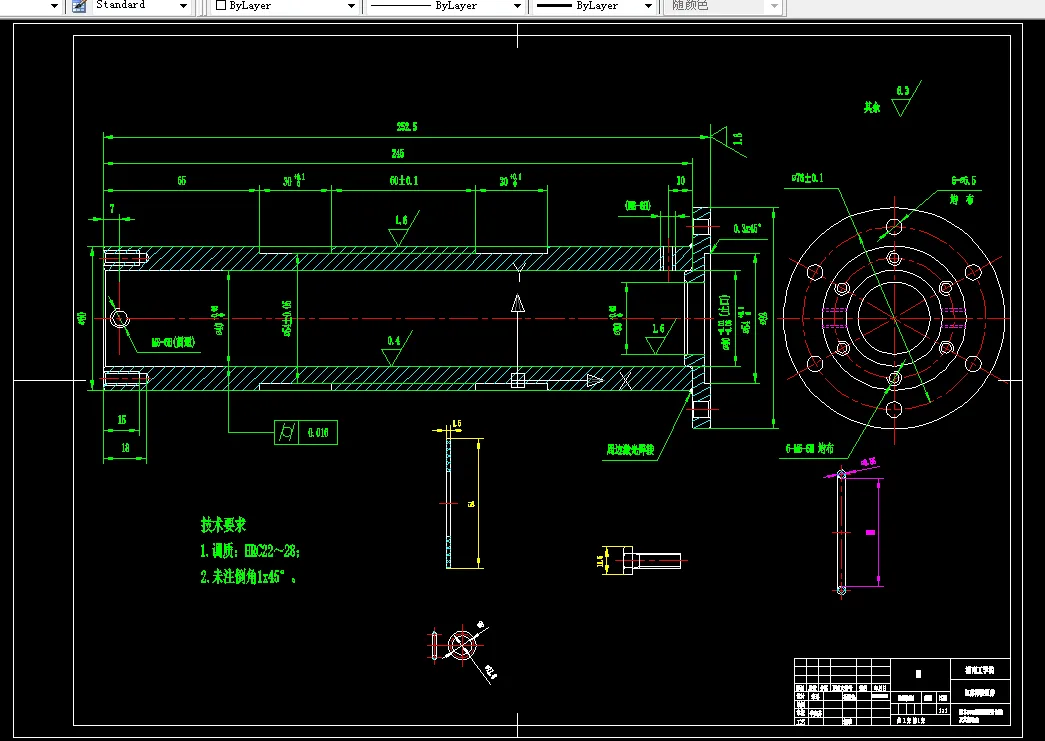Select the 6.3 roughness symbol value
Screen dimensions: 1045x741
(902, 91)
